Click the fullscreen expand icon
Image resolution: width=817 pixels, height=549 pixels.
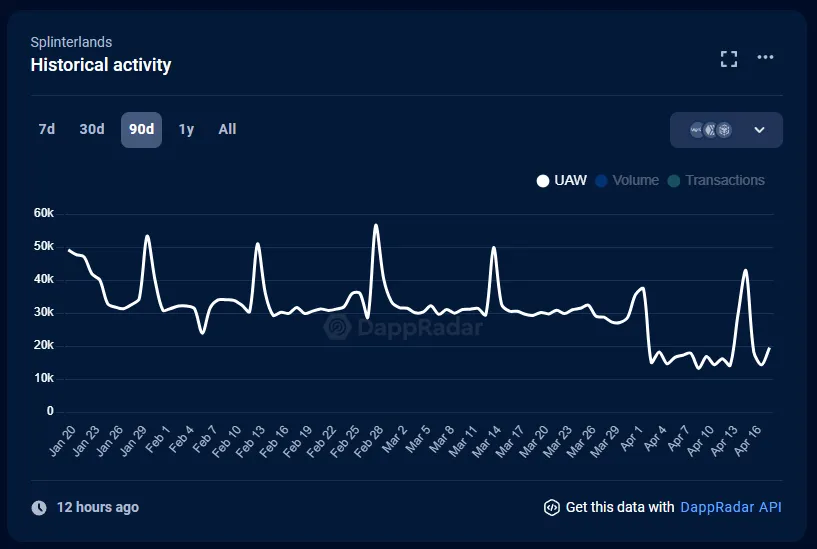pyautogui.click(x=729, y=58)
